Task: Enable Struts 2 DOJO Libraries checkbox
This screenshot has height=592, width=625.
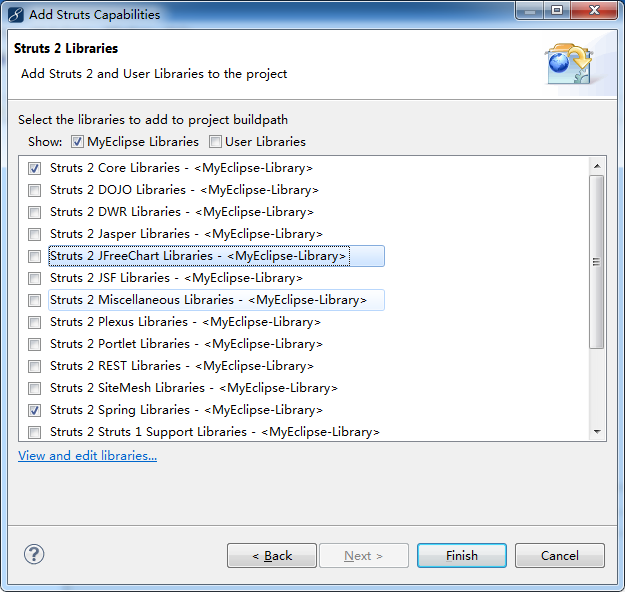Action: coord(35,190)
